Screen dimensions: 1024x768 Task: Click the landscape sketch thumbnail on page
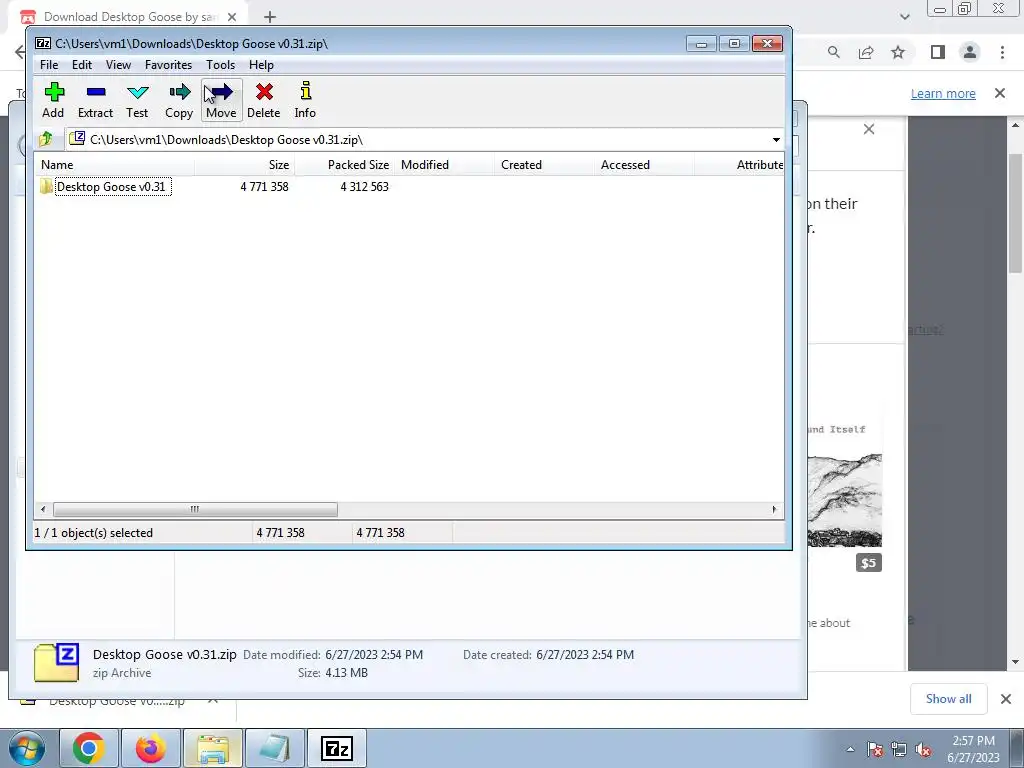point(844,500)
